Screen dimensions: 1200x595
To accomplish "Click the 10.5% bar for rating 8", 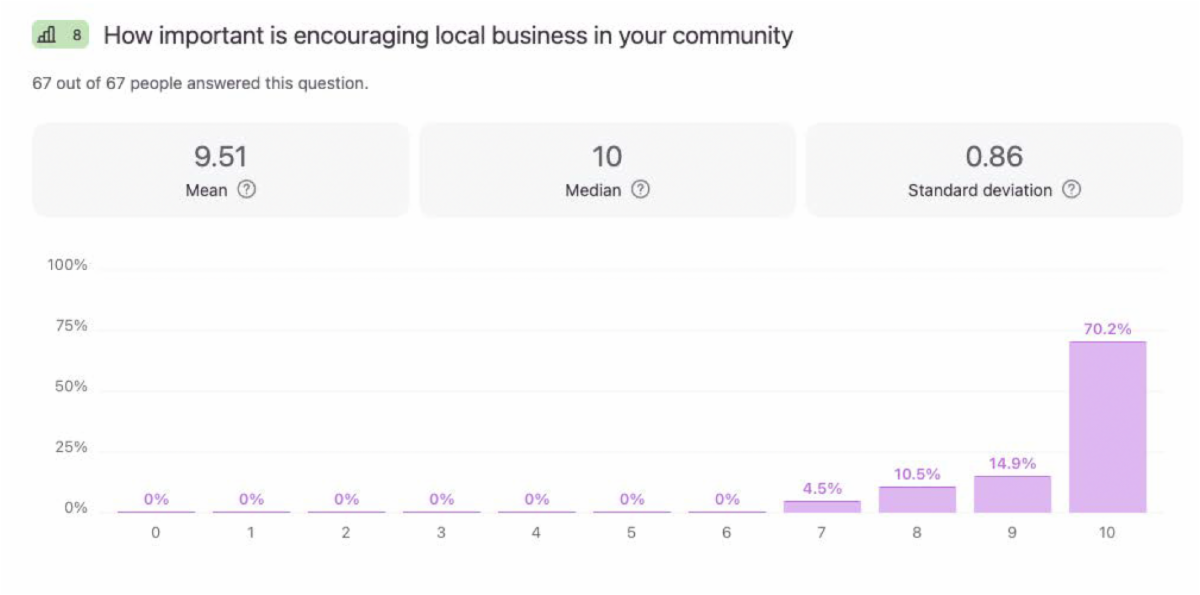I will coord(917,499).
